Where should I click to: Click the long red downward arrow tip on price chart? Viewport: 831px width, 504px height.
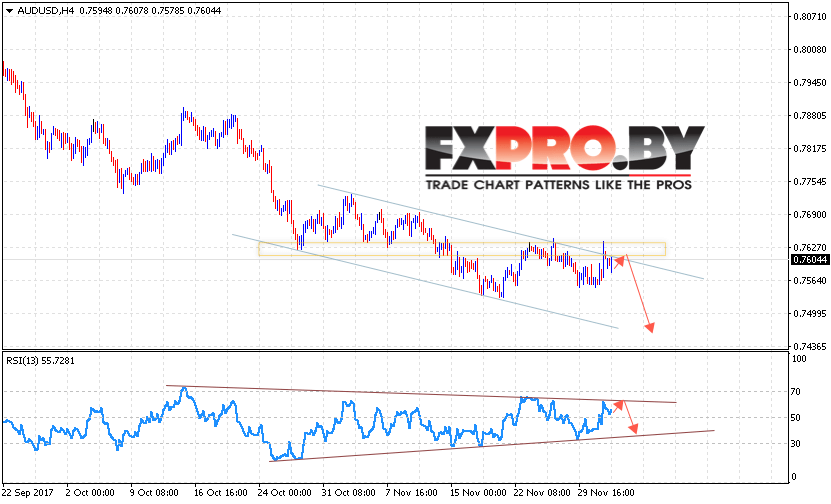tap(652, 331)
